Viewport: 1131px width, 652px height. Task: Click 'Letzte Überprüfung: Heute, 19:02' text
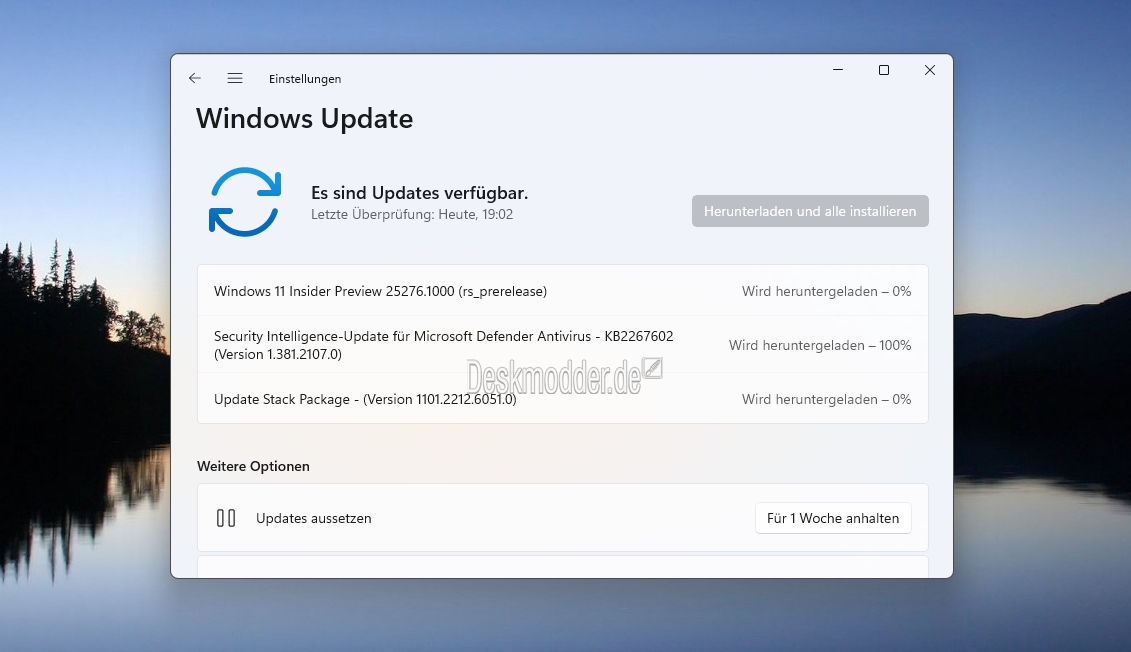tap(412, 214)
